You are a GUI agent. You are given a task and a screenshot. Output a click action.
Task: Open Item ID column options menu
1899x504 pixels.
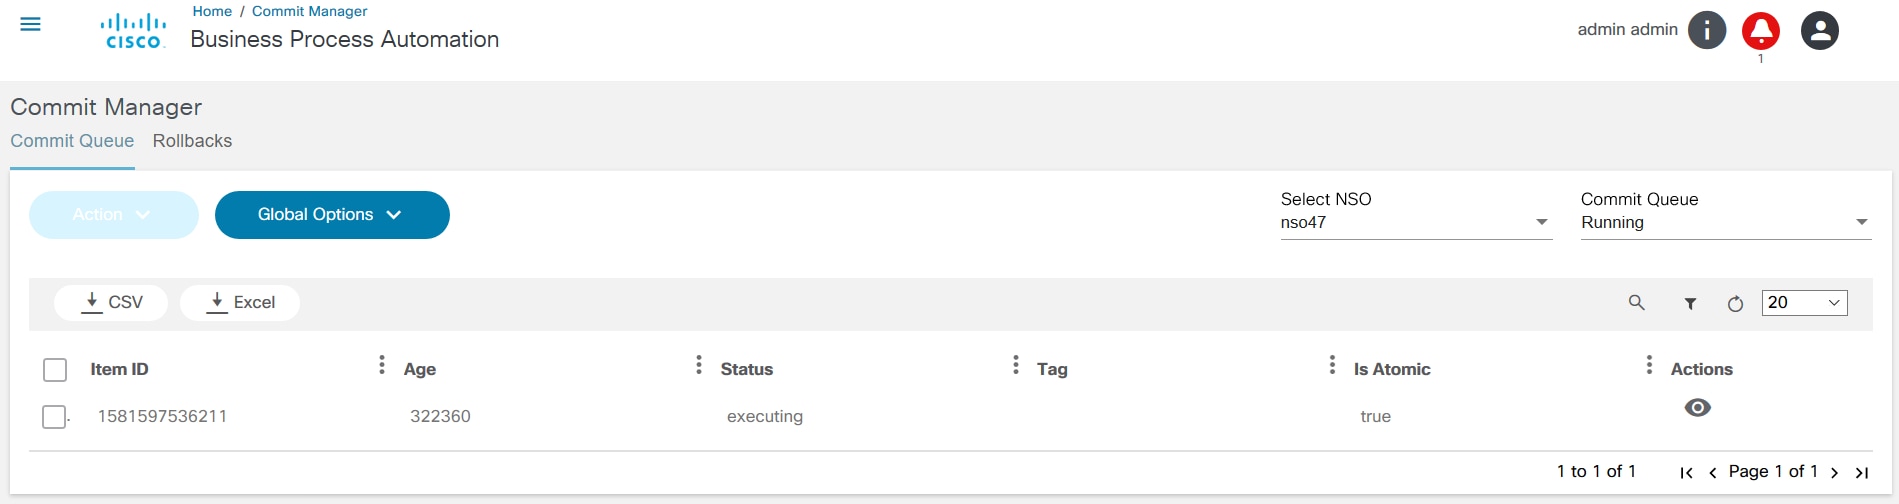382,365
